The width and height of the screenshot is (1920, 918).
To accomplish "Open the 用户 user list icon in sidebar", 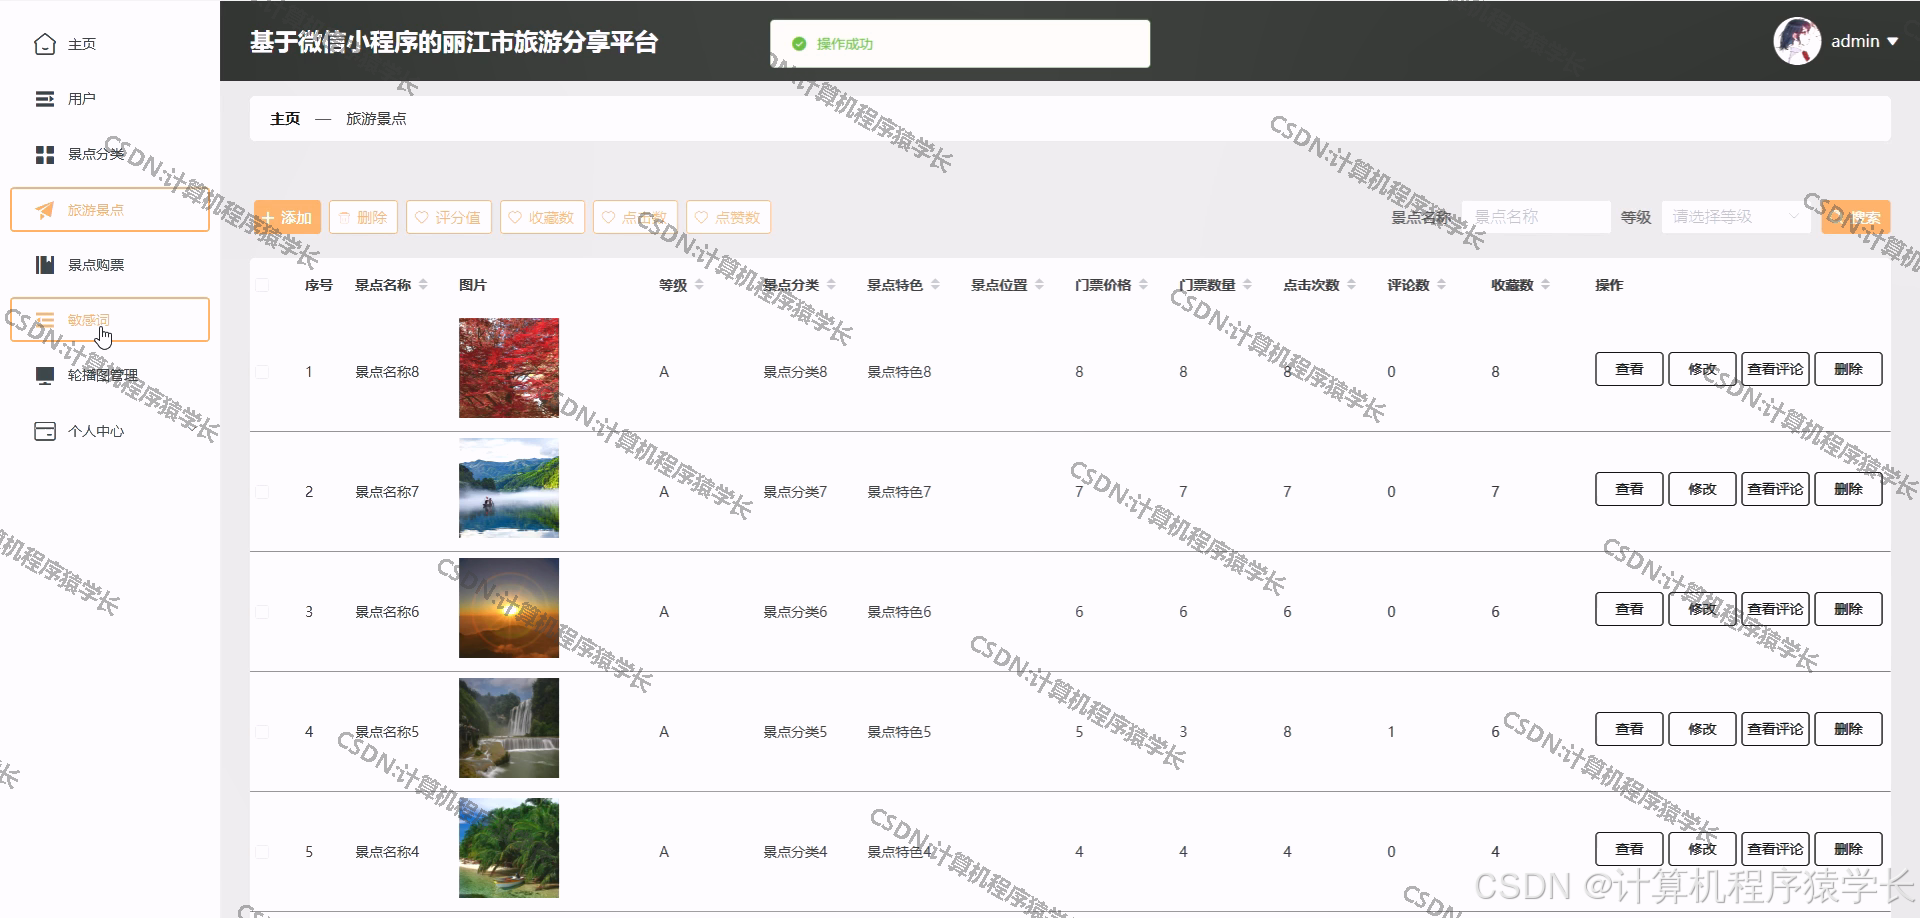I will point(45,99).
